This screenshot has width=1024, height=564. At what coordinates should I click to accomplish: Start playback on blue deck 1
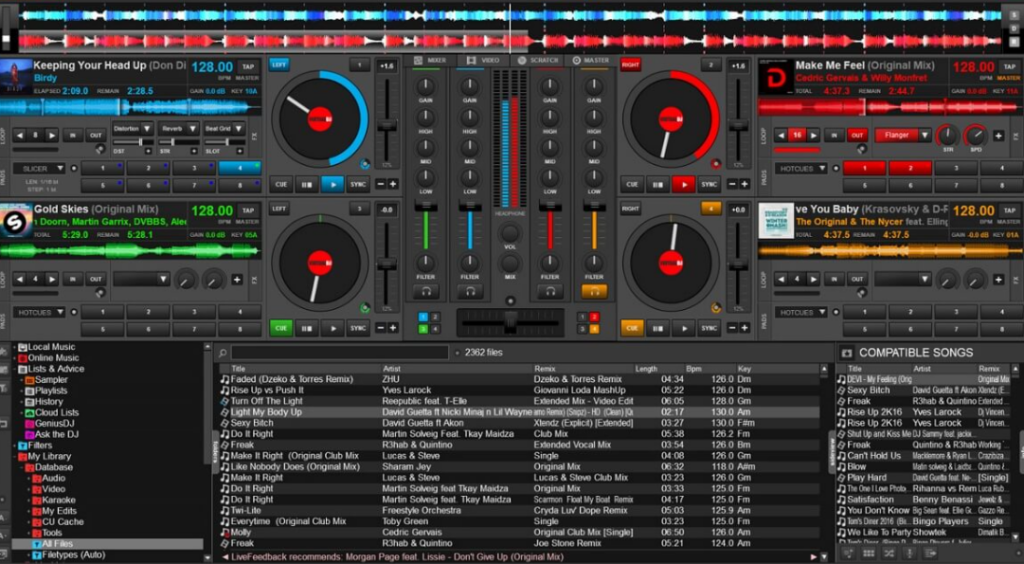[x=332, y=185]
